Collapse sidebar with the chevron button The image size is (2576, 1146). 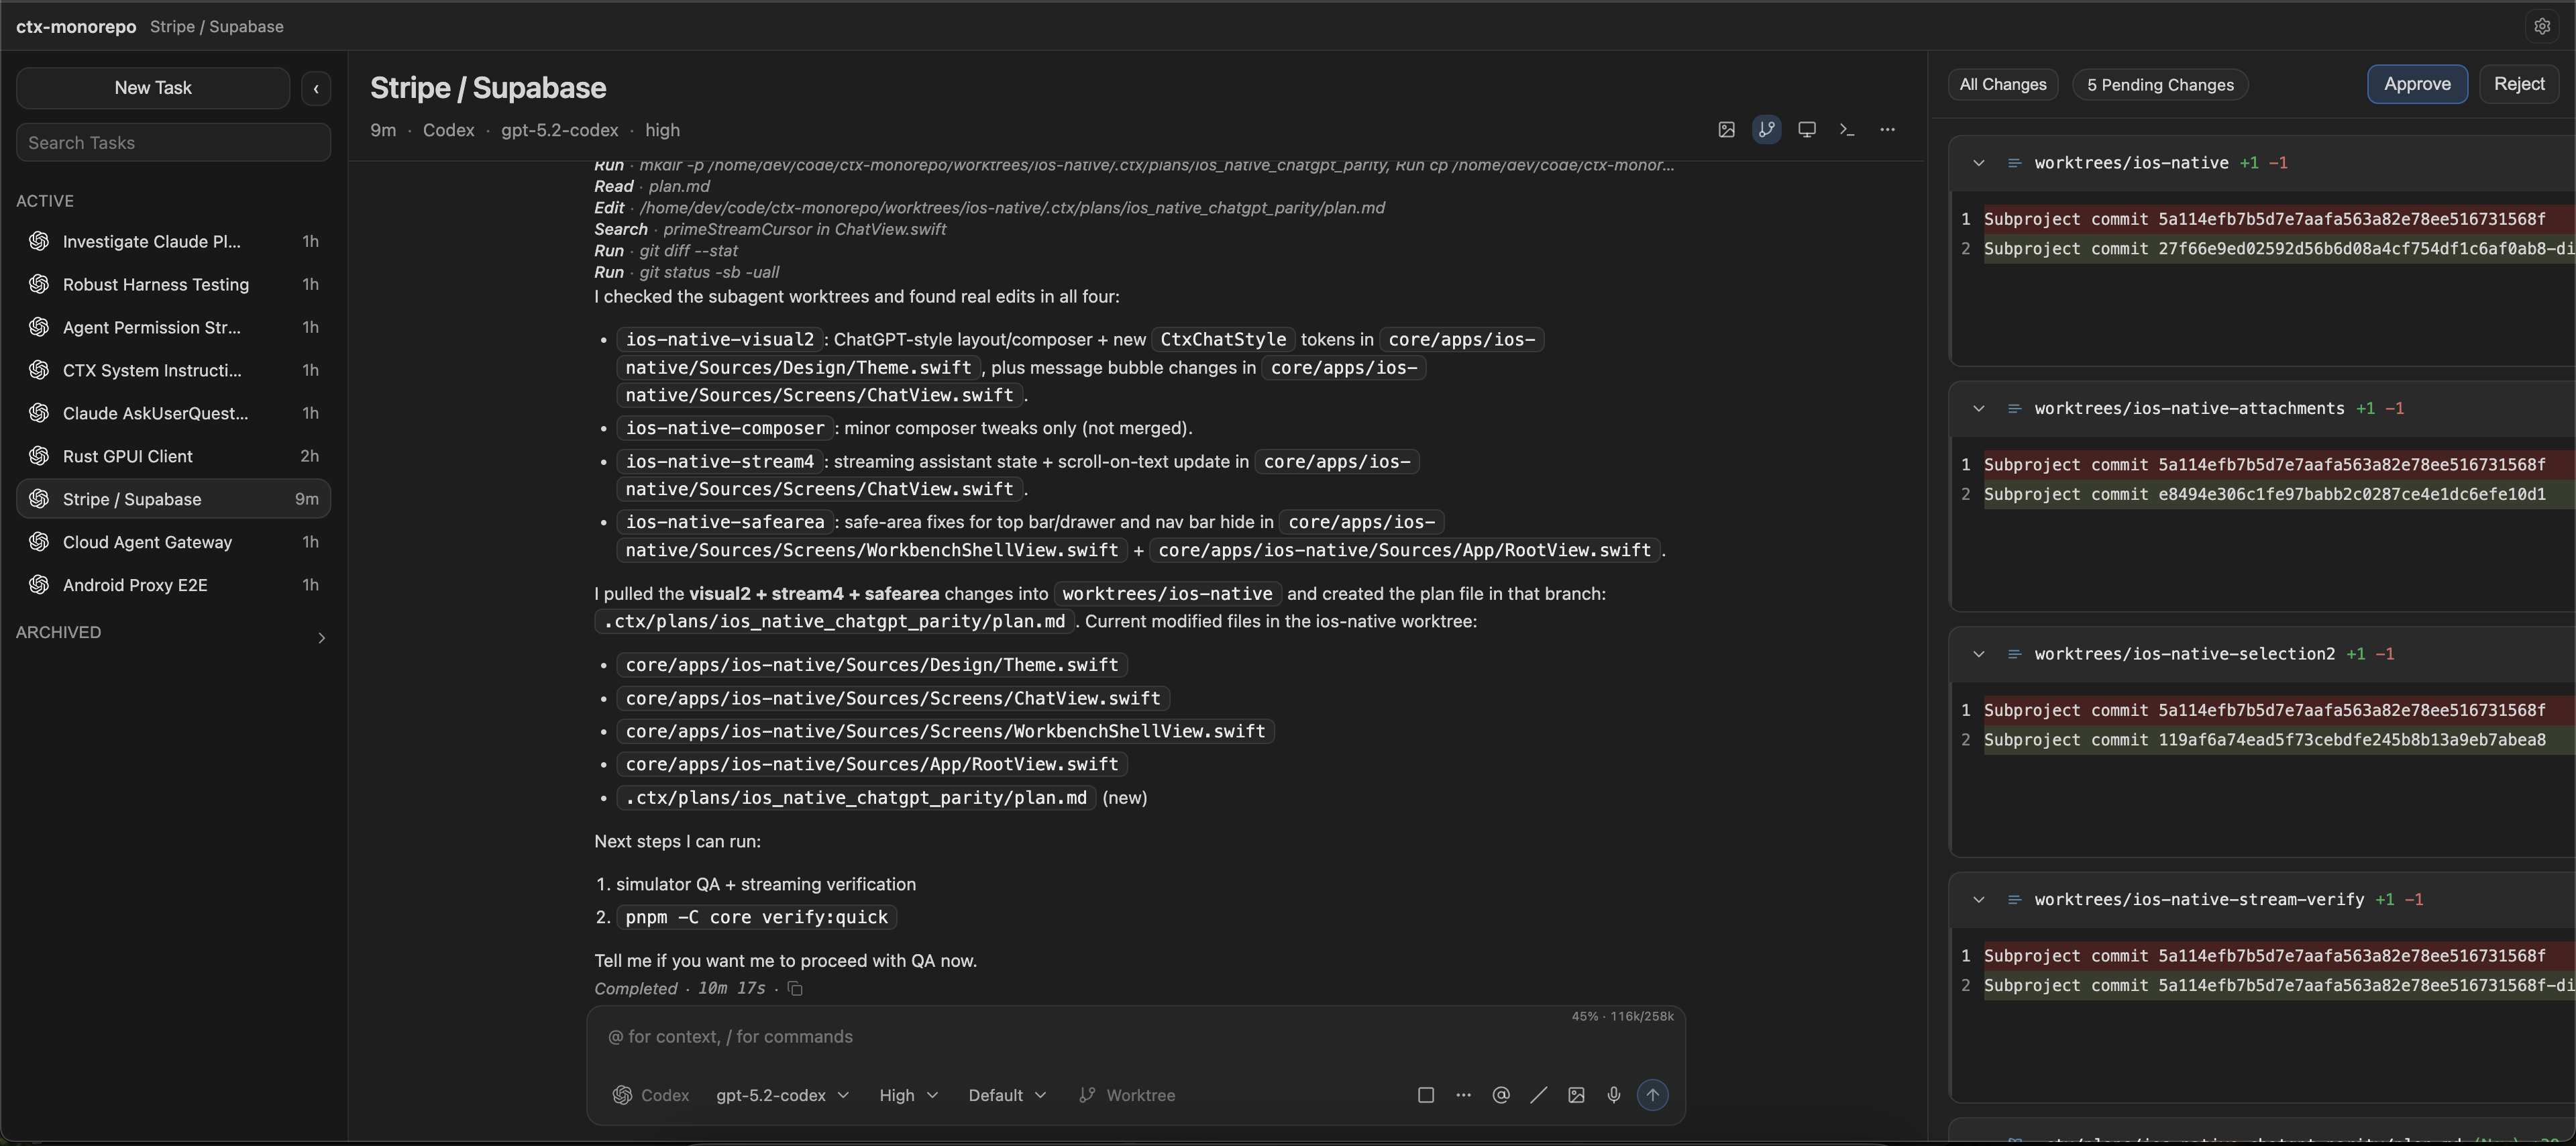[x=316, y=88]
